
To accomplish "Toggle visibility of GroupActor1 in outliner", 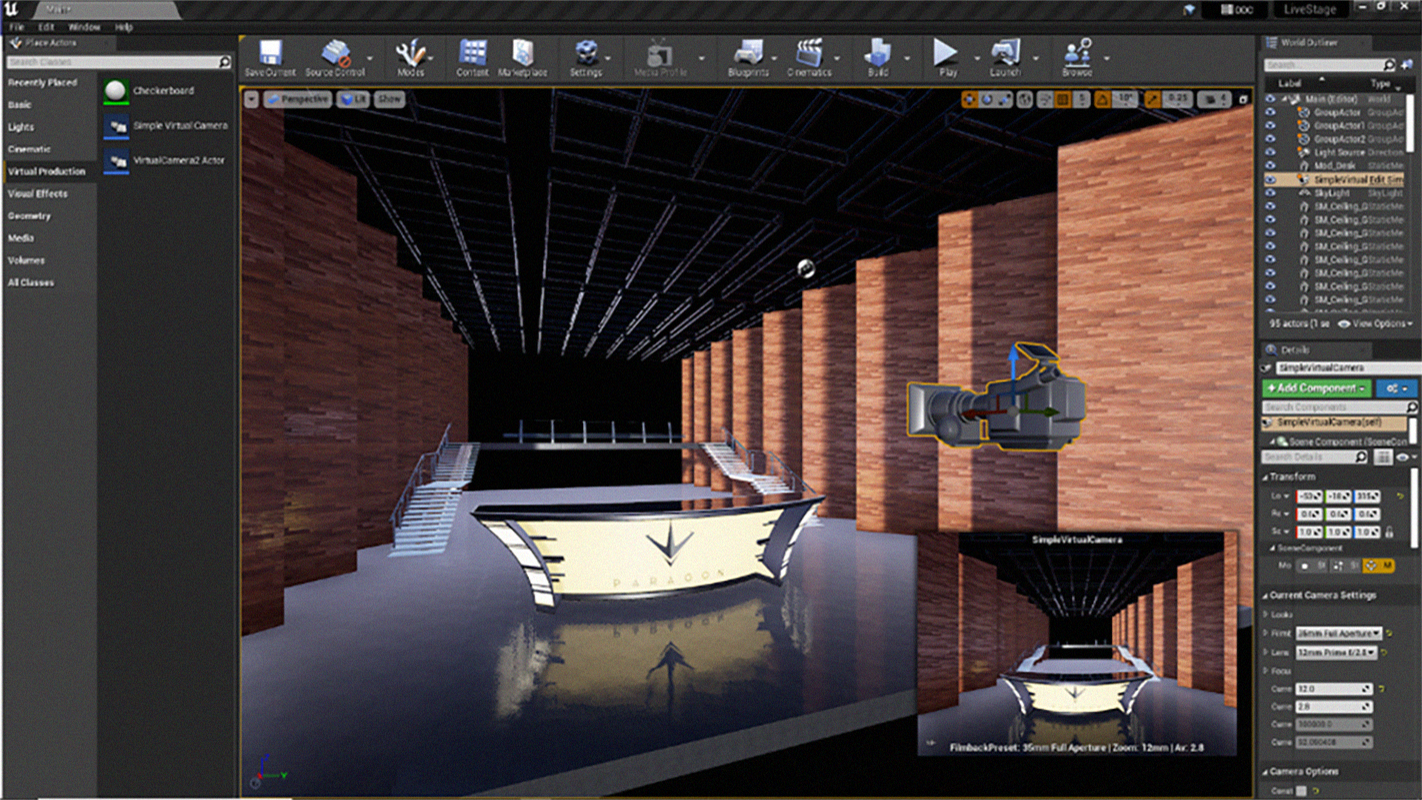I will click(x=1270, y=126).
